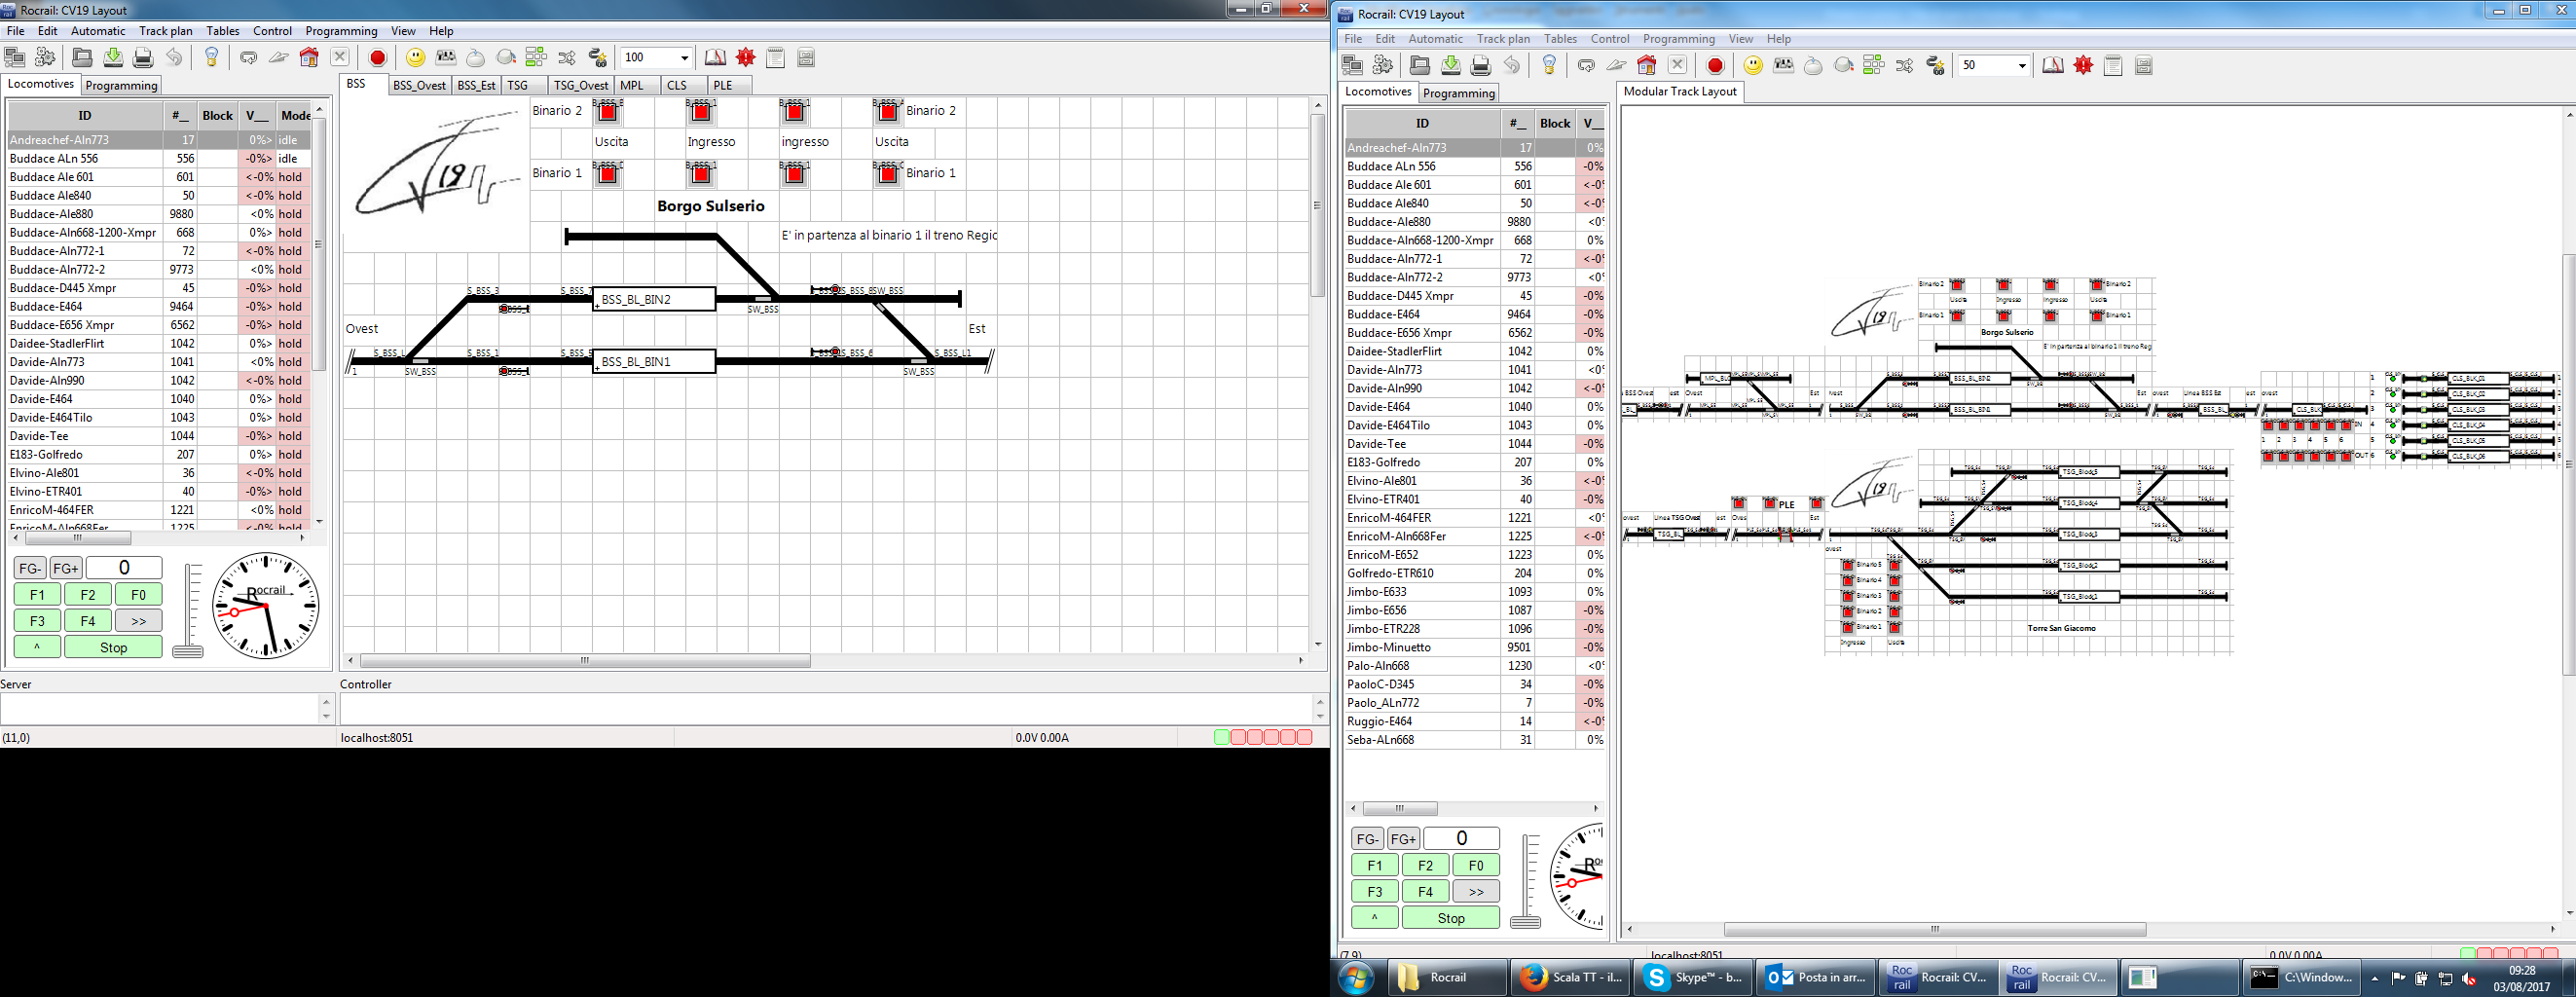
Task: Click the Windows Start button
Action: 1356,978
